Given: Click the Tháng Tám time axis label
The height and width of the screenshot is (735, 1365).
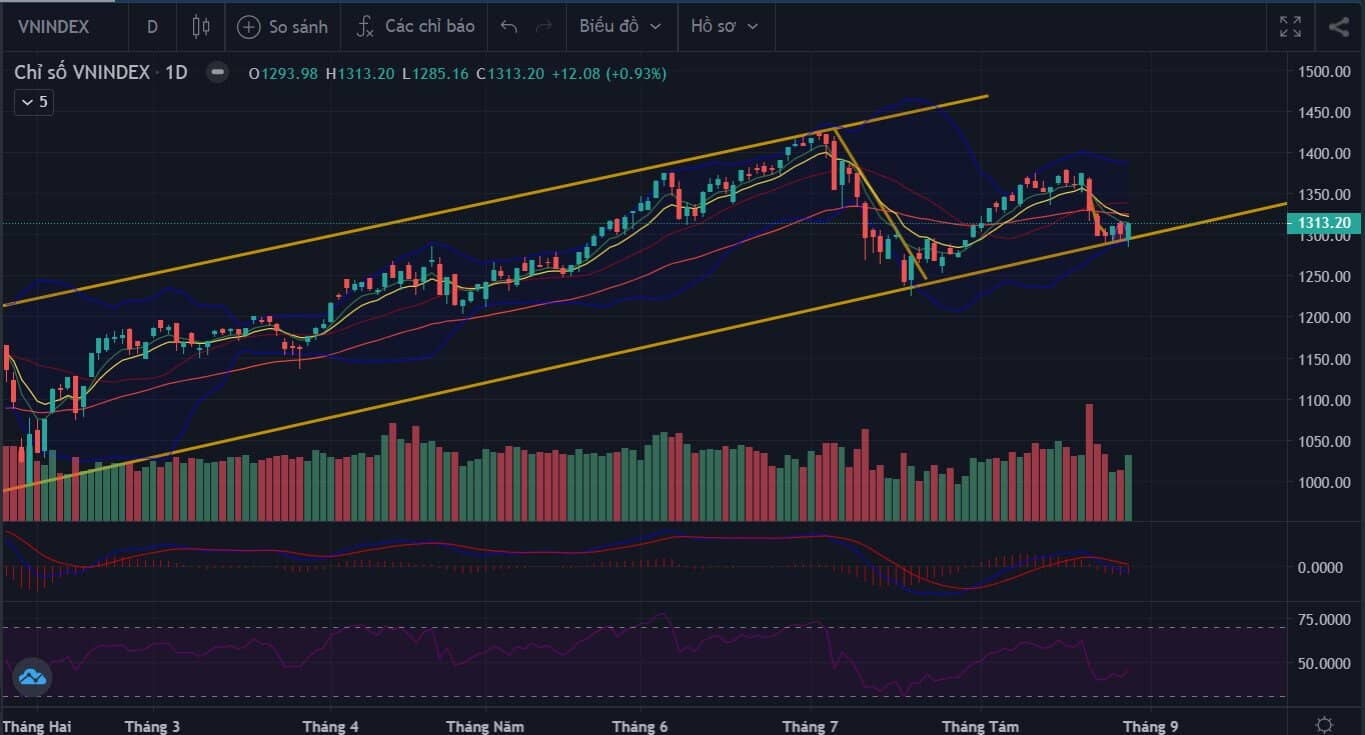Looking at the screenshot, I should click(x=980, y=726).
